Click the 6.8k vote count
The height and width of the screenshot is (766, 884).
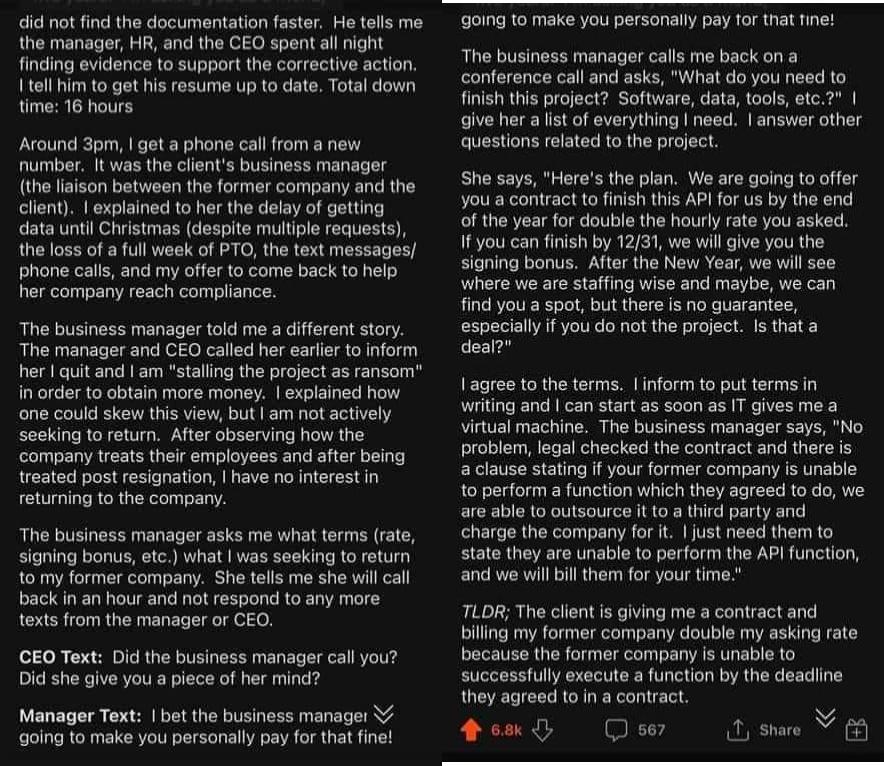(506, 730)
